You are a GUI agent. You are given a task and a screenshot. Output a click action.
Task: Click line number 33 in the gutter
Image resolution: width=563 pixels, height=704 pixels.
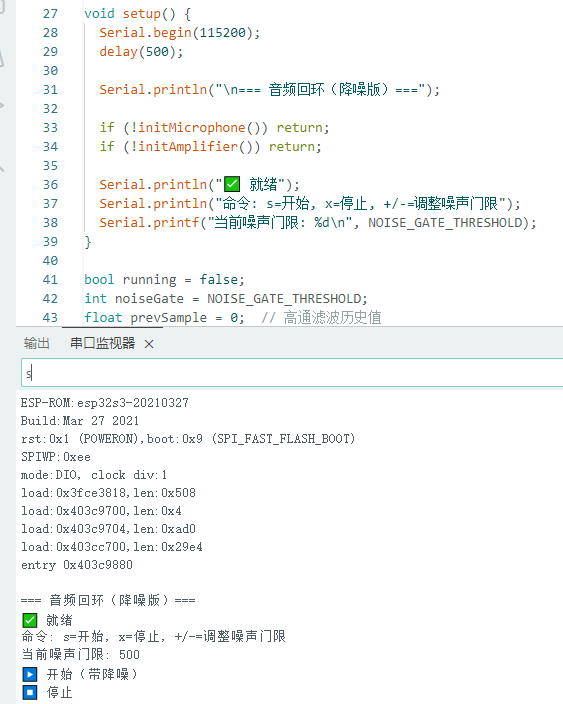(x=50, y=128)
